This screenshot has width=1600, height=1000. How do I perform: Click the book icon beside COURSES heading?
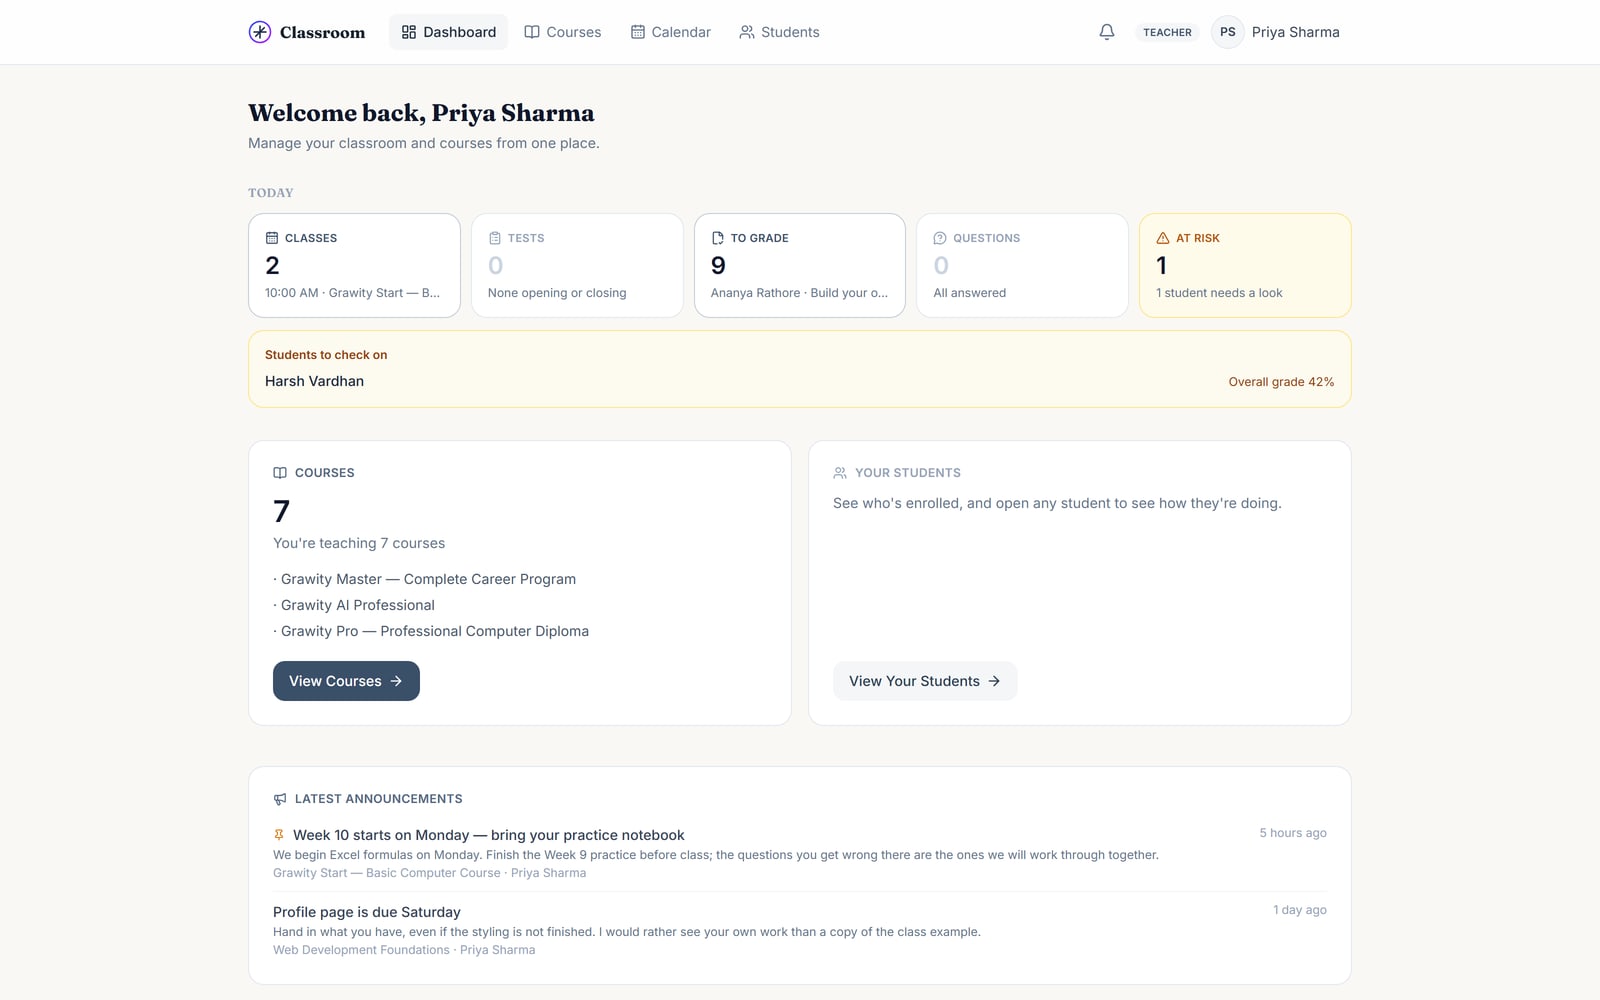coord(280,473)
